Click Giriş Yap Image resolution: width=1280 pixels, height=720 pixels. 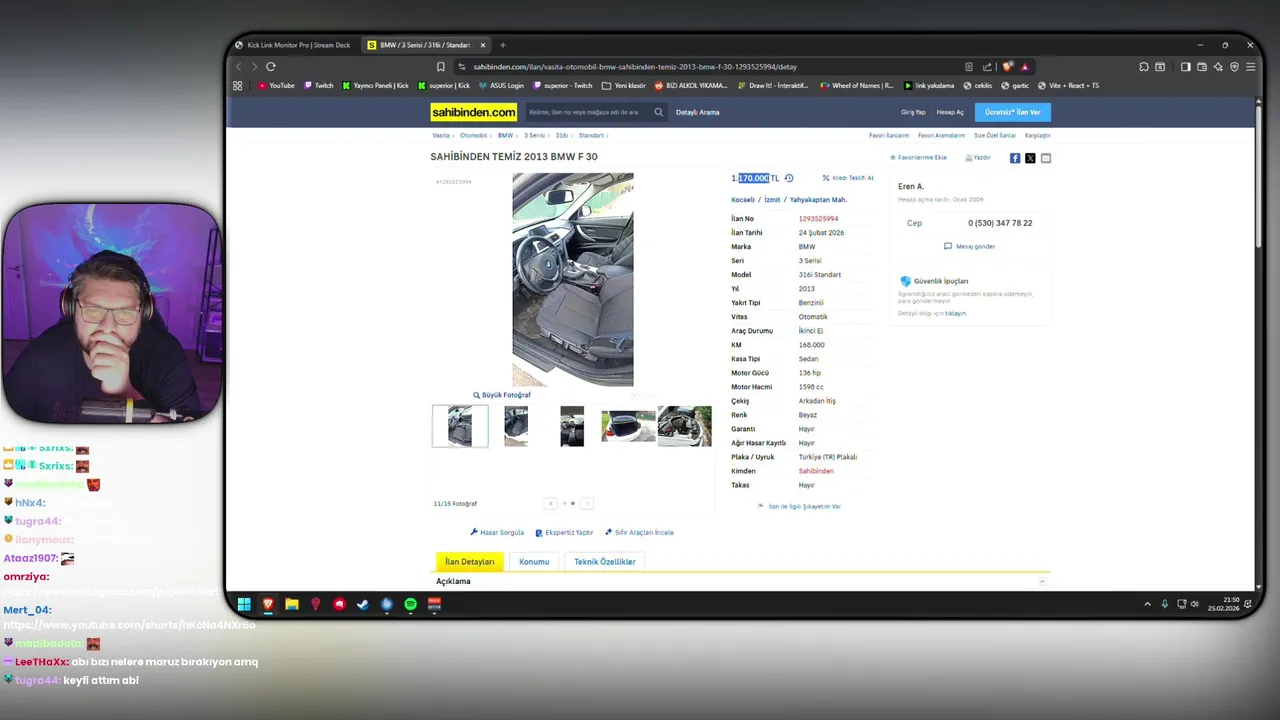point(913,112)
